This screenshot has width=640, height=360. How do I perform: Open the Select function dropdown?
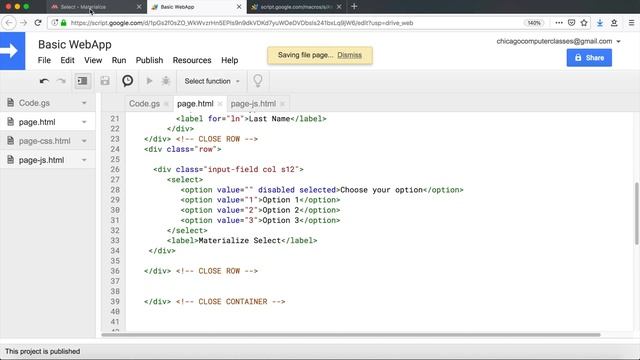click(212, 81)
